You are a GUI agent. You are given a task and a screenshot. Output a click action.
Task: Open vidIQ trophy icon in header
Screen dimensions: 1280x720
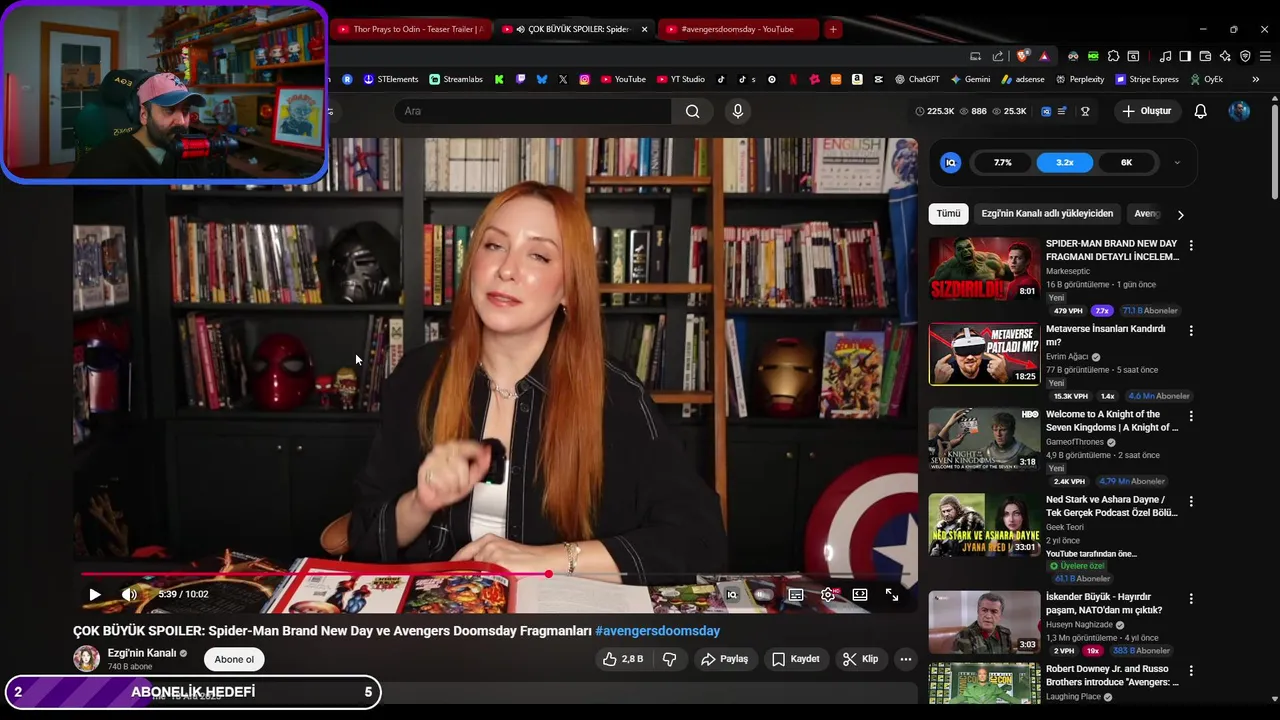(x=1085, y=111)
